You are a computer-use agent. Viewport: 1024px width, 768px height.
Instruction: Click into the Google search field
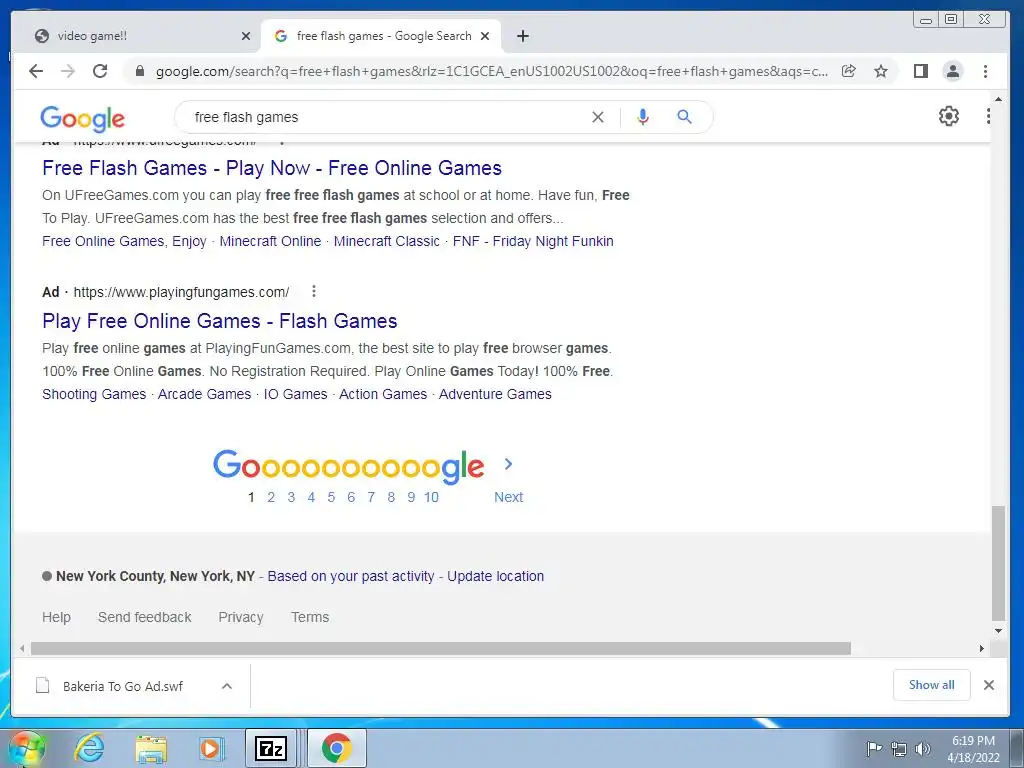385,117
